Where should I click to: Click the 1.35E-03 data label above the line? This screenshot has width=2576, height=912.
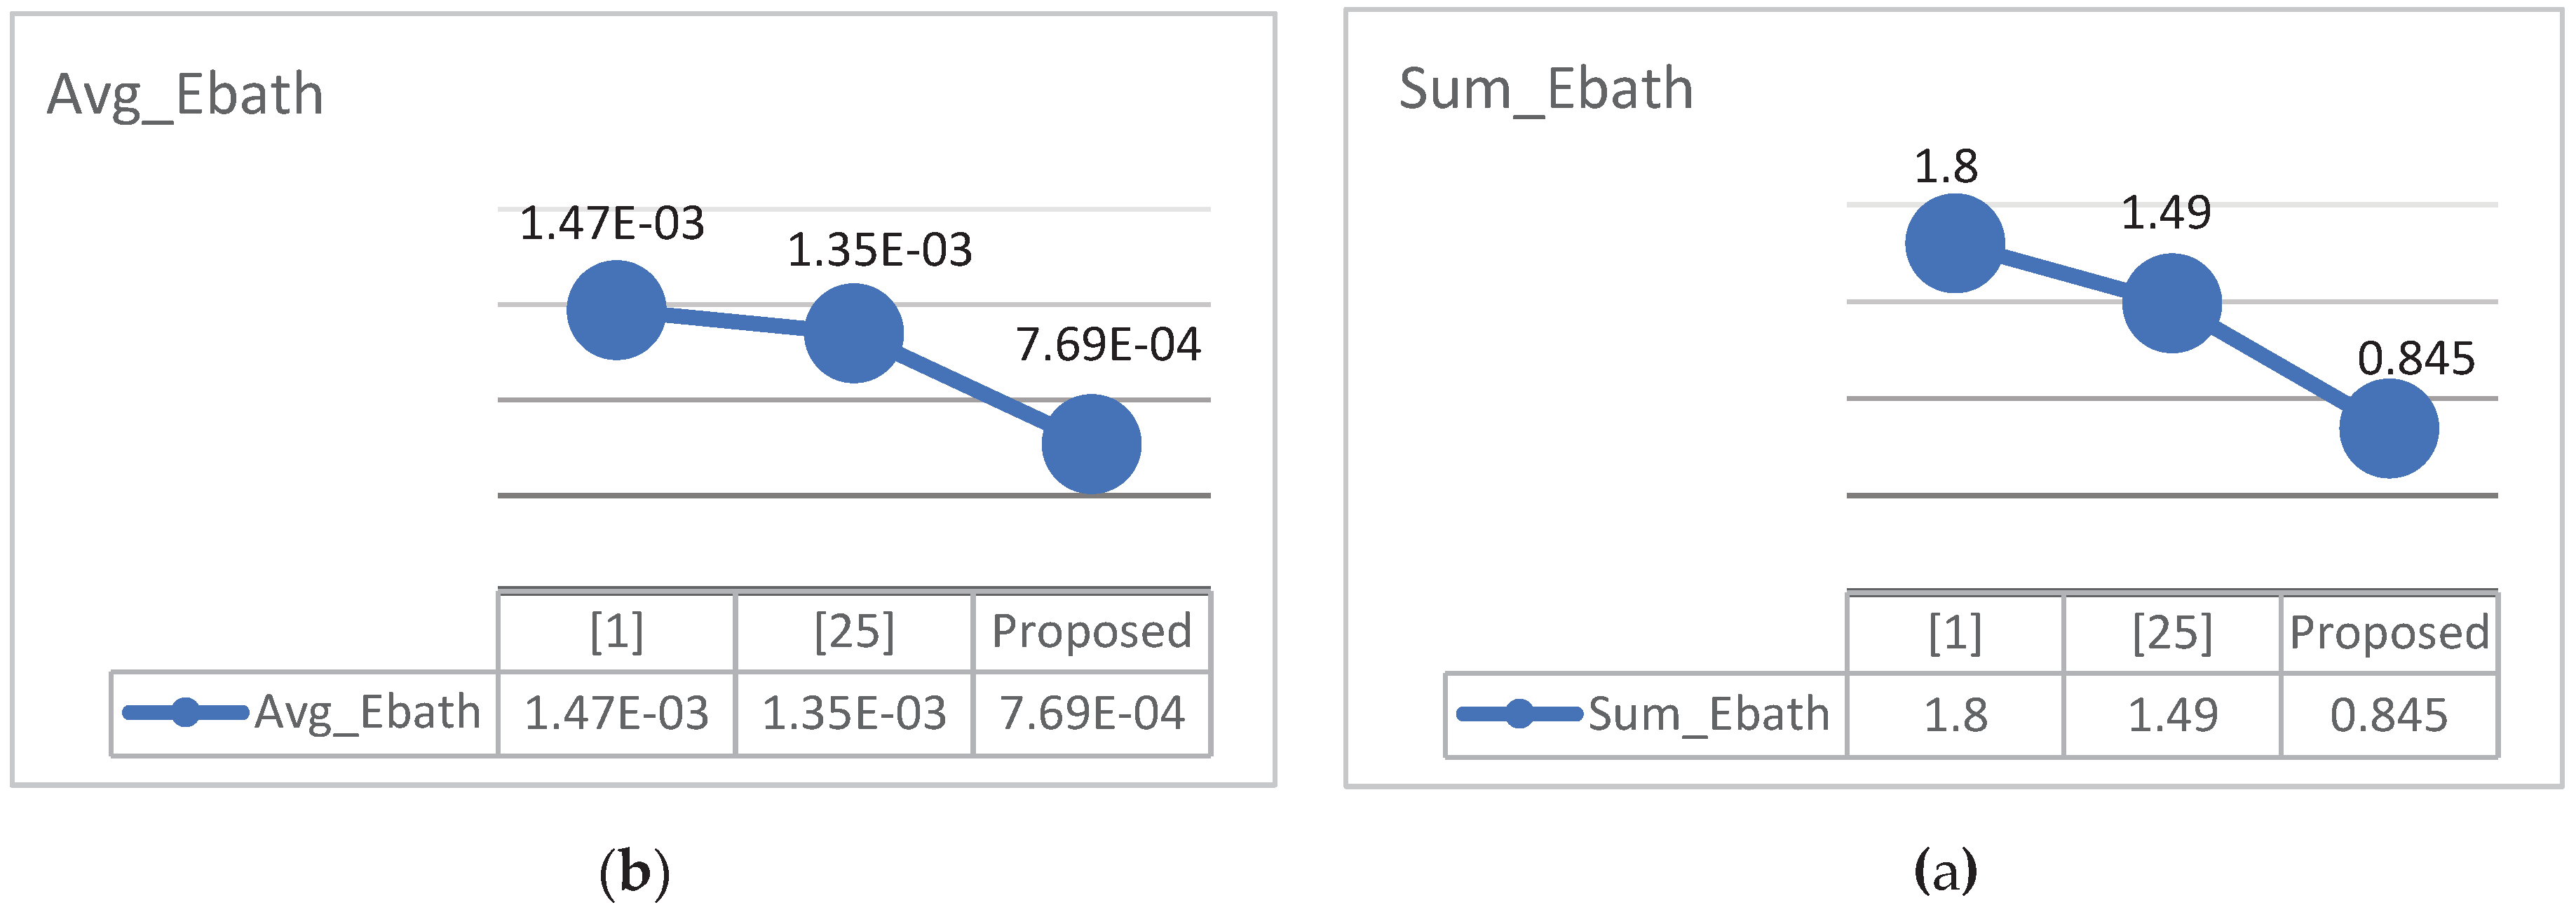click(879, 250)
